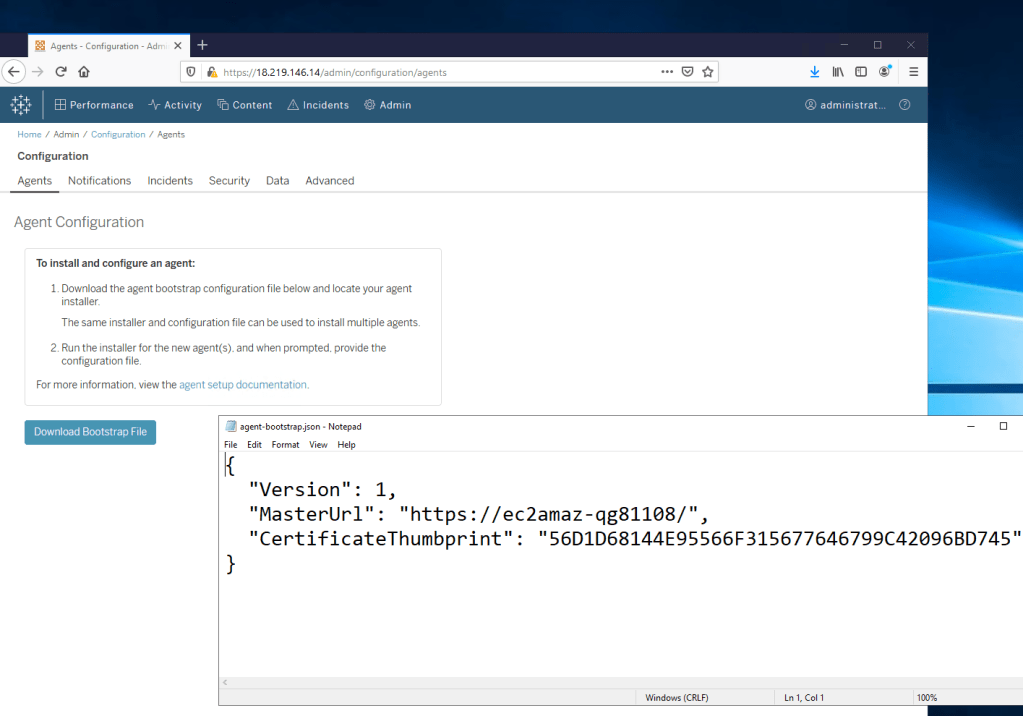1023x716 pixels.
Task: Switch to the Security tab
Action: click(229, 181)
